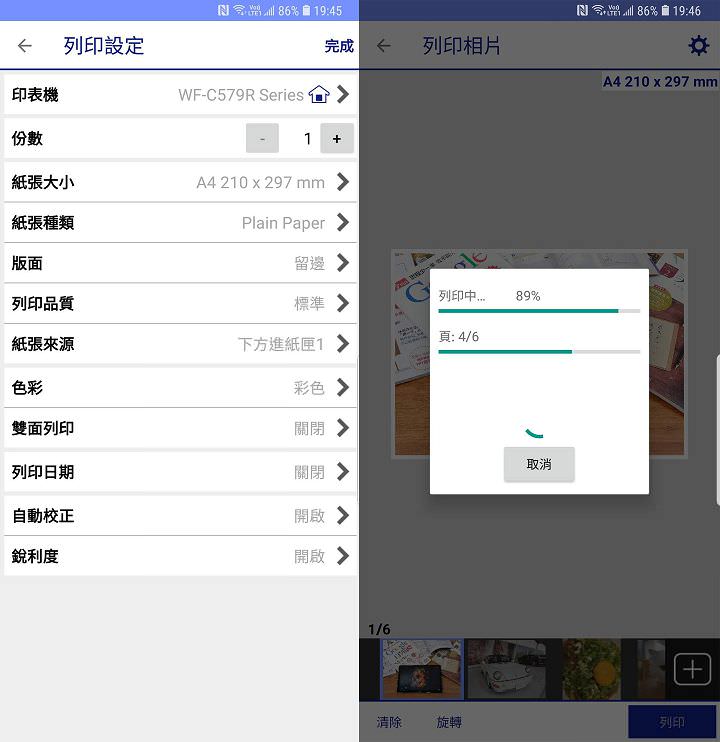Select the tablet and magazines thumbnail
Viewport: 720px width, 742px height.
pyautogui.click(x=422, y=669)
